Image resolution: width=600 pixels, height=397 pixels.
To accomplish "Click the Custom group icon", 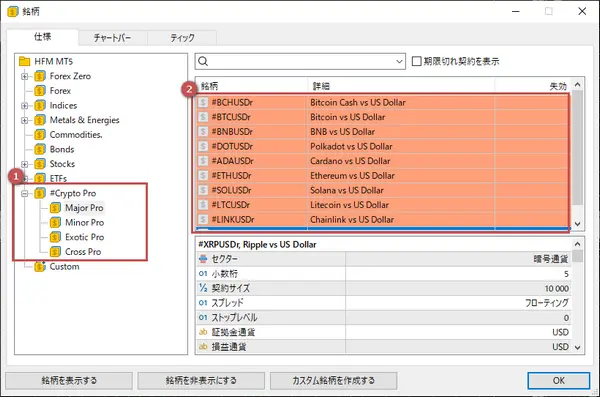I will point(40,266).
